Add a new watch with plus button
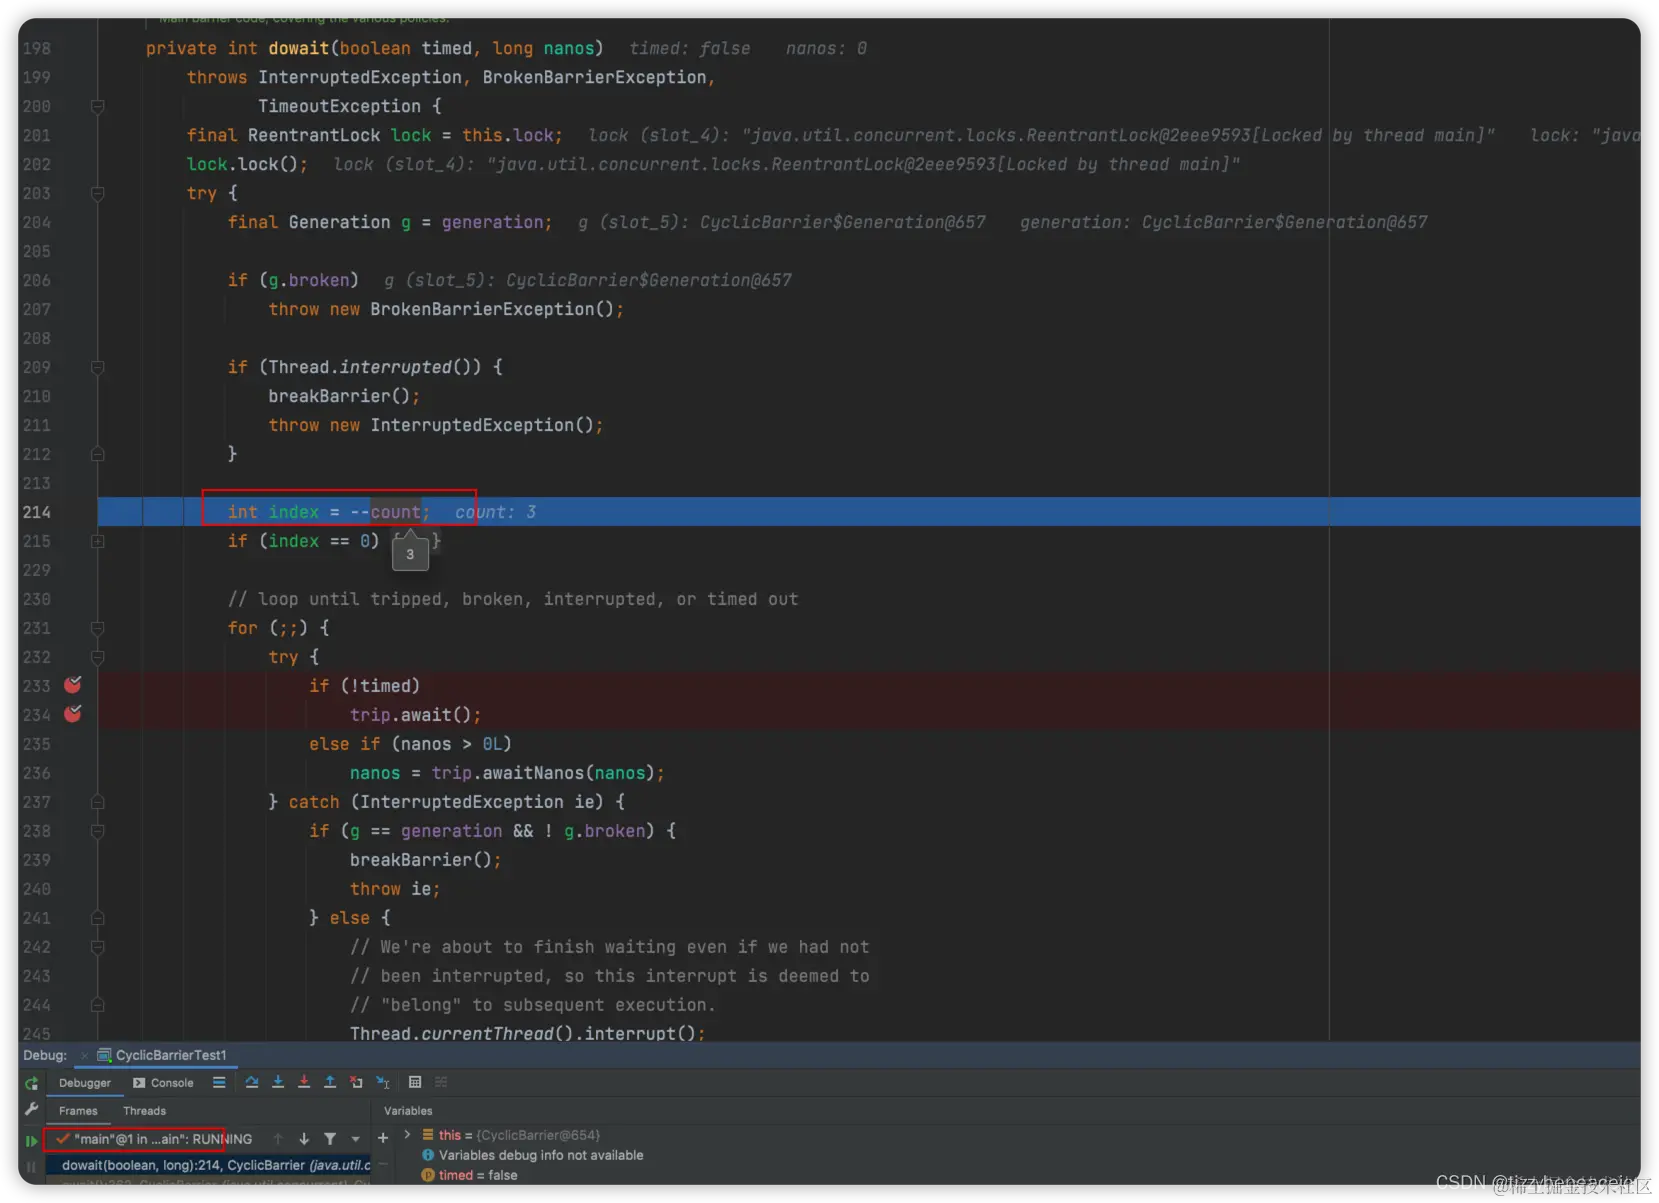 point(383,1138)
